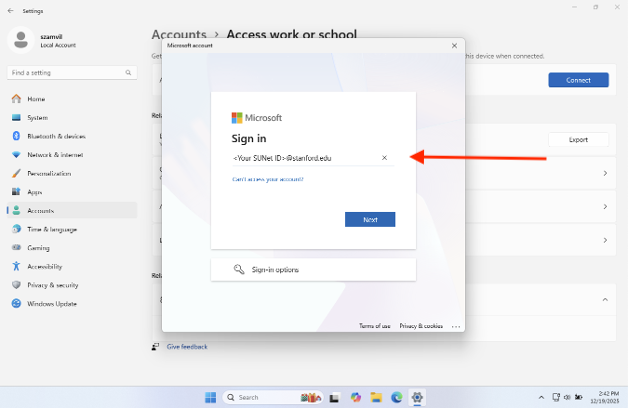
Task: Click the Next button in sign-in dialog
Action: coord(370,219)
